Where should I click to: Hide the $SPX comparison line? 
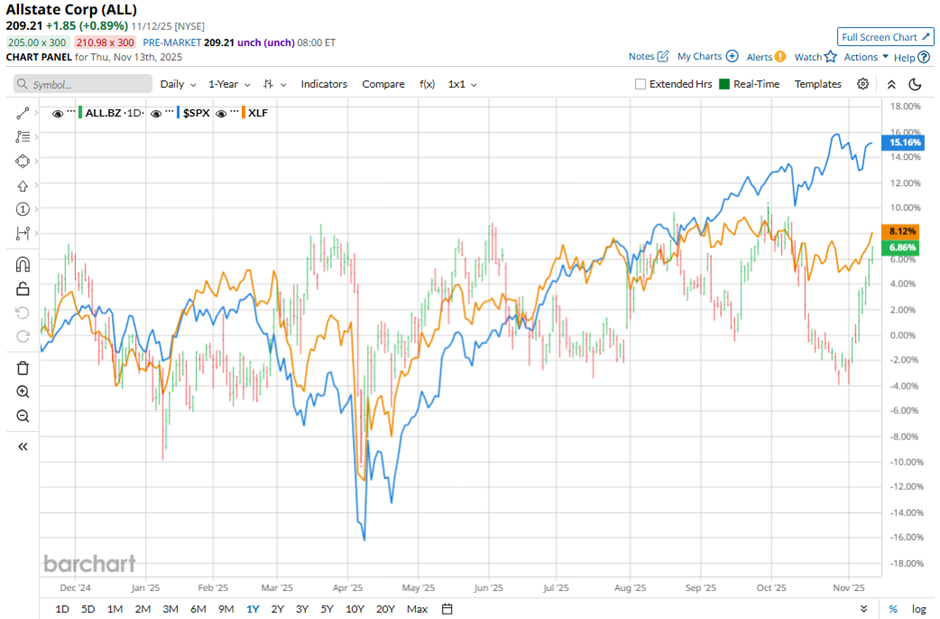click(156, 113)
